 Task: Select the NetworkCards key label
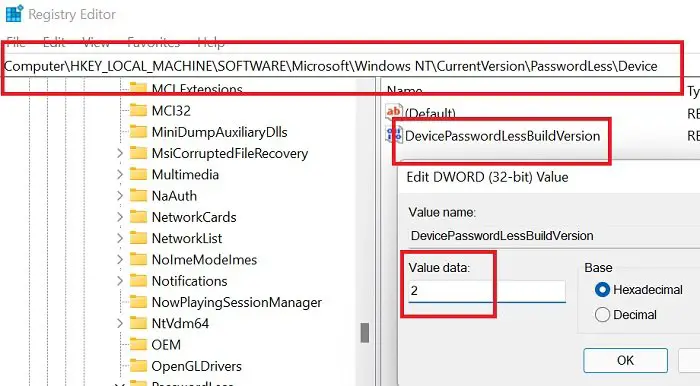(x=194, y=217)
